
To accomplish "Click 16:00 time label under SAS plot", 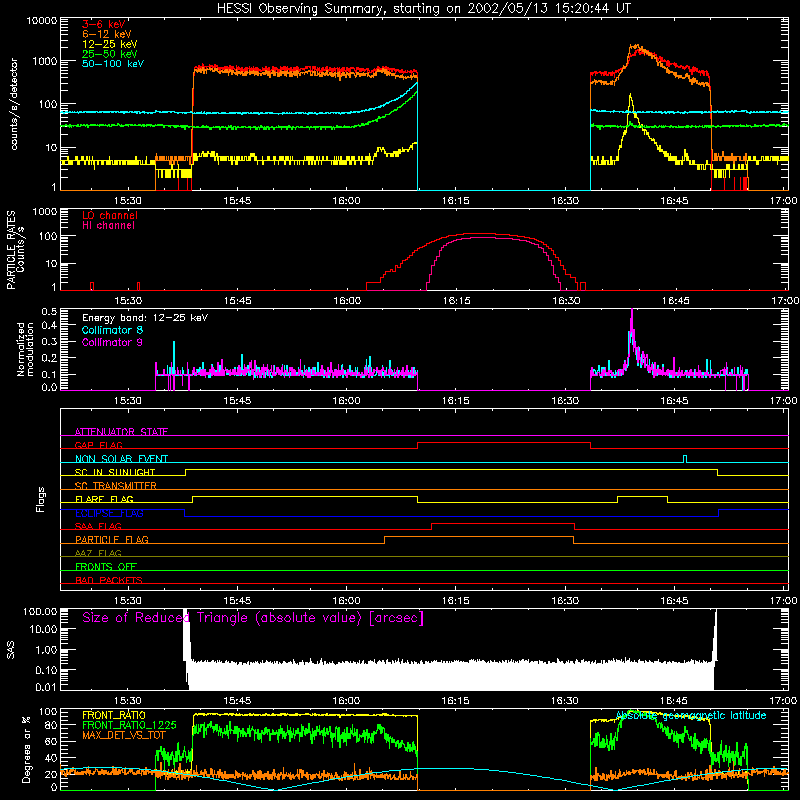I will [346, 701].
